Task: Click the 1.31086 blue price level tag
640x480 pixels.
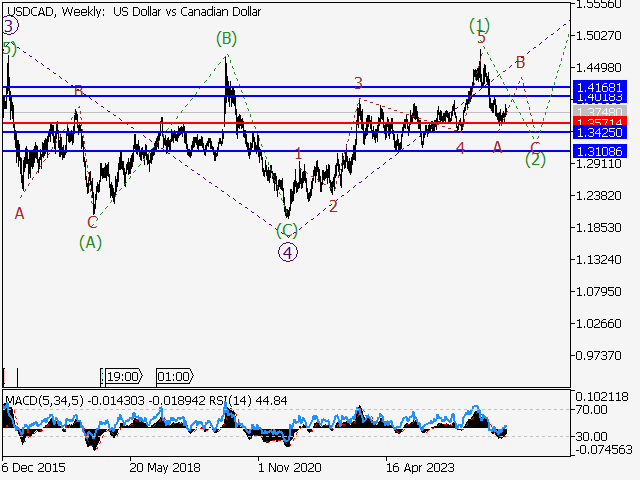Action: click(605, 151)
